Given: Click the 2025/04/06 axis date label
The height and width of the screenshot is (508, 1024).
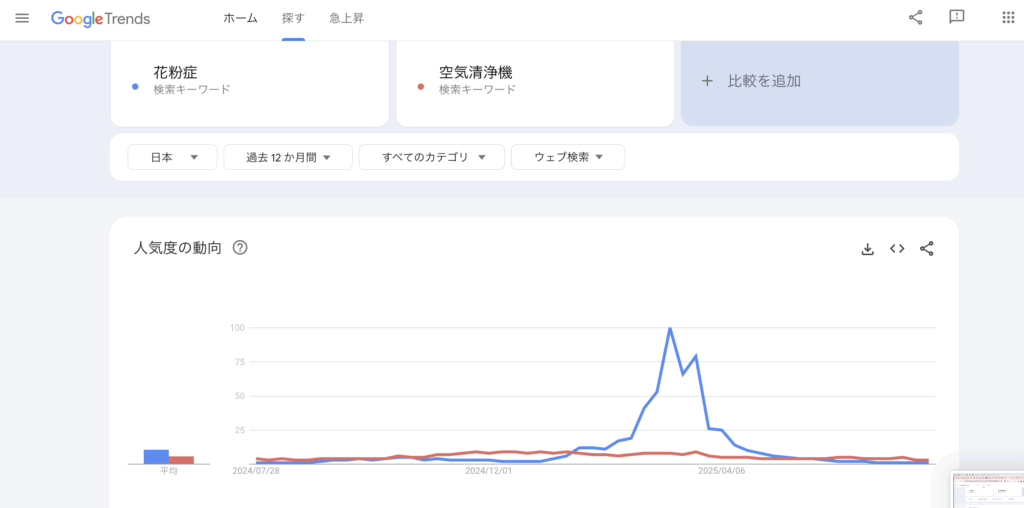Looking at the screenshot, I should coord(722,470).
